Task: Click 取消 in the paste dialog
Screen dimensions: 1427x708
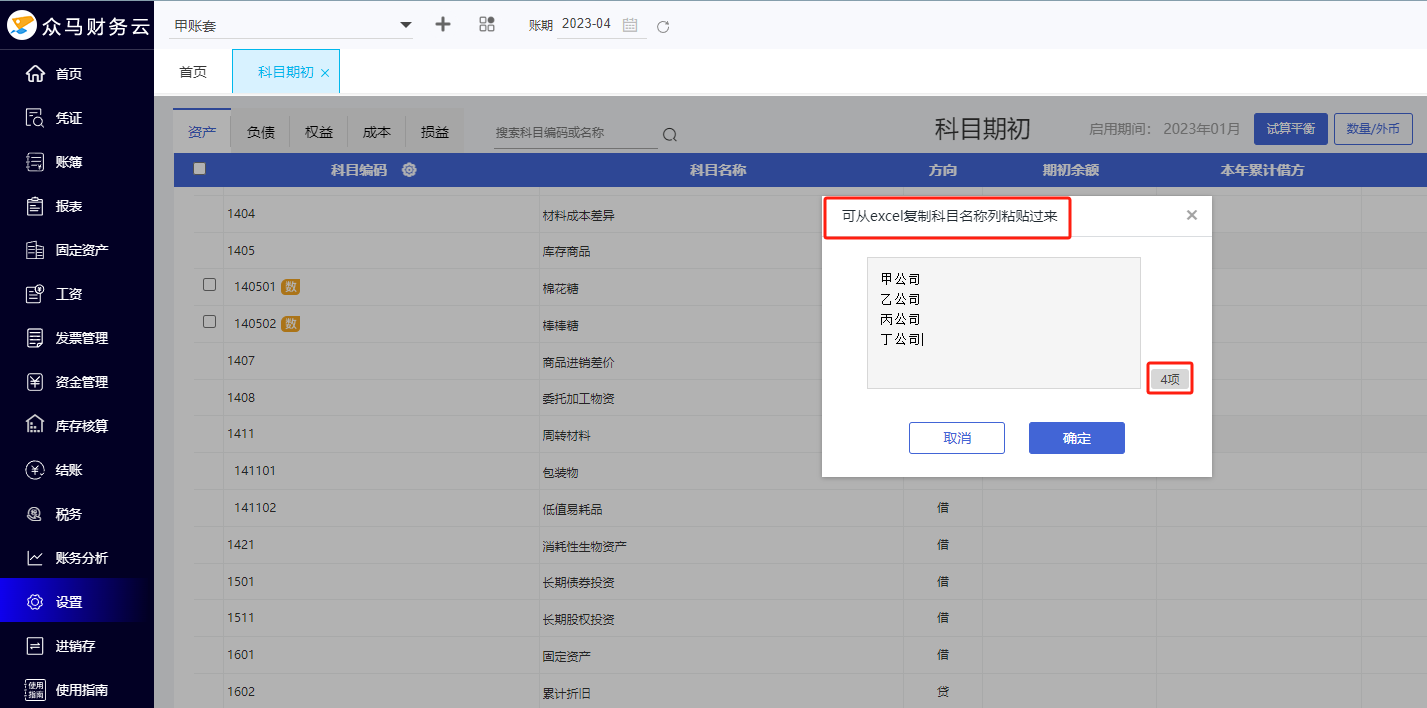Action: 957,438
